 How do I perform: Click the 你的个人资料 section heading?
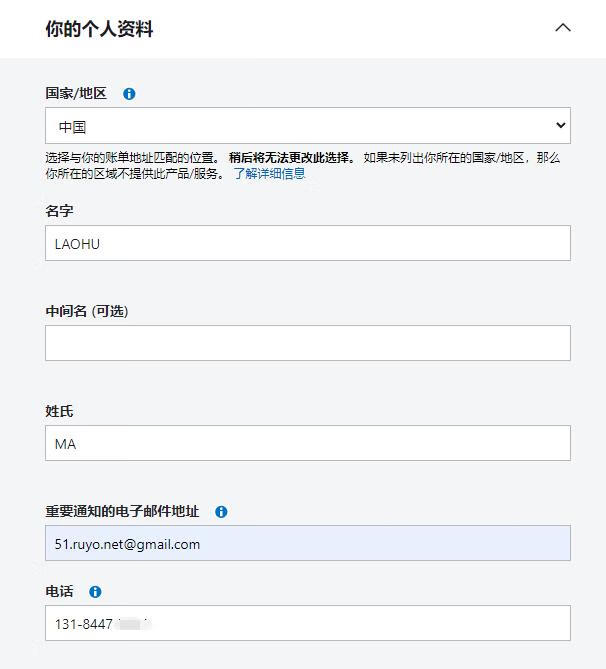[x=99, y=29]
